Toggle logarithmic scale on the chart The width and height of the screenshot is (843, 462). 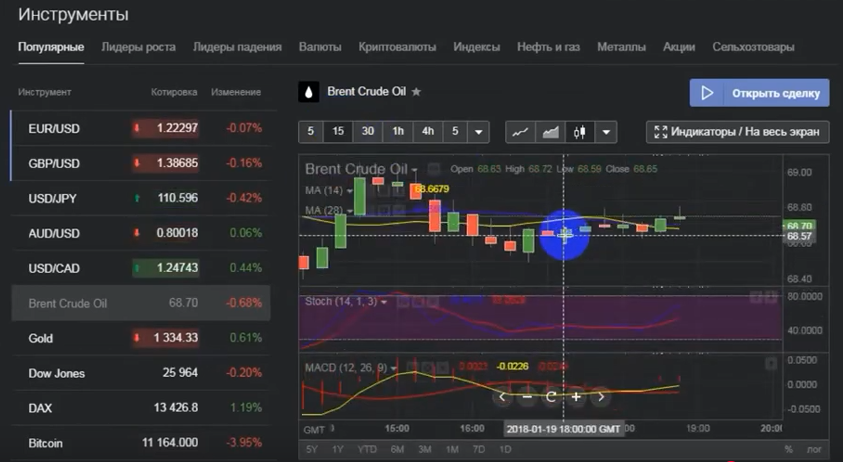pyautogui.click(x=815, y=449)
